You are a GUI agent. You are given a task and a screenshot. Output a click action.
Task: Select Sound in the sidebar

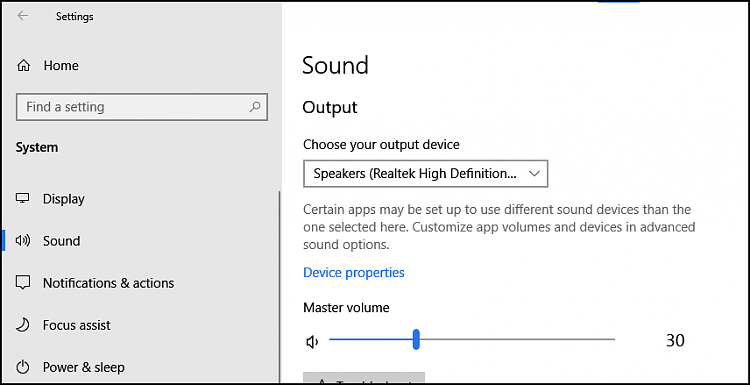click(x=61, y=241)
